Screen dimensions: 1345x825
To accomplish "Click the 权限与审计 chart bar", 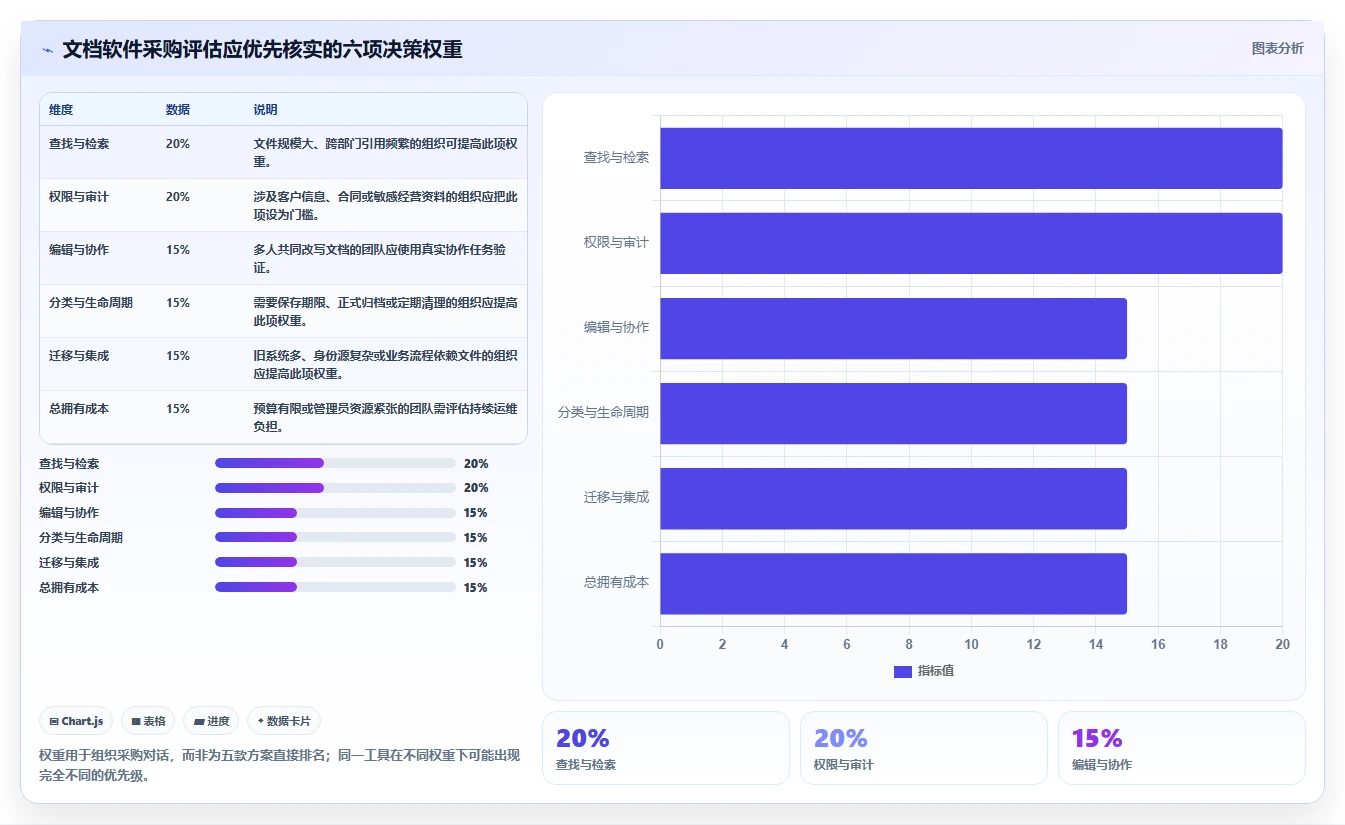I will (971, 243).
